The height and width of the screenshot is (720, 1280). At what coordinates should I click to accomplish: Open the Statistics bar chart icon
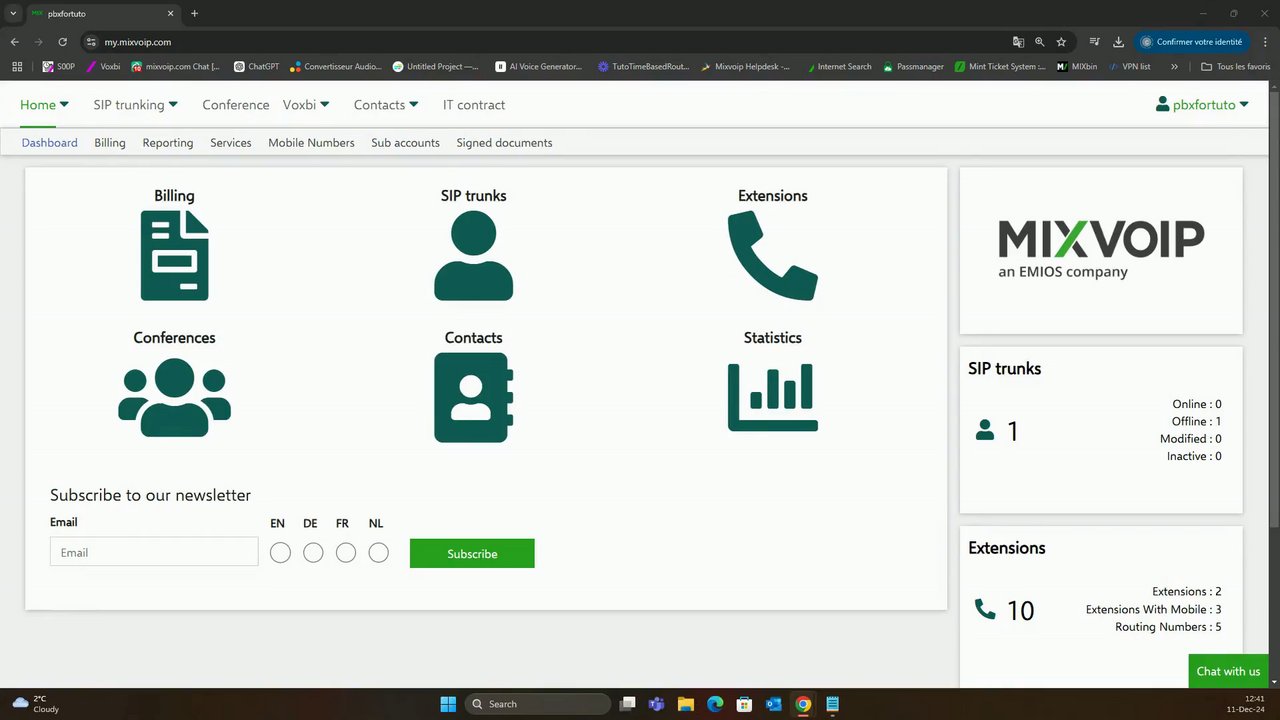coord(772,397)
